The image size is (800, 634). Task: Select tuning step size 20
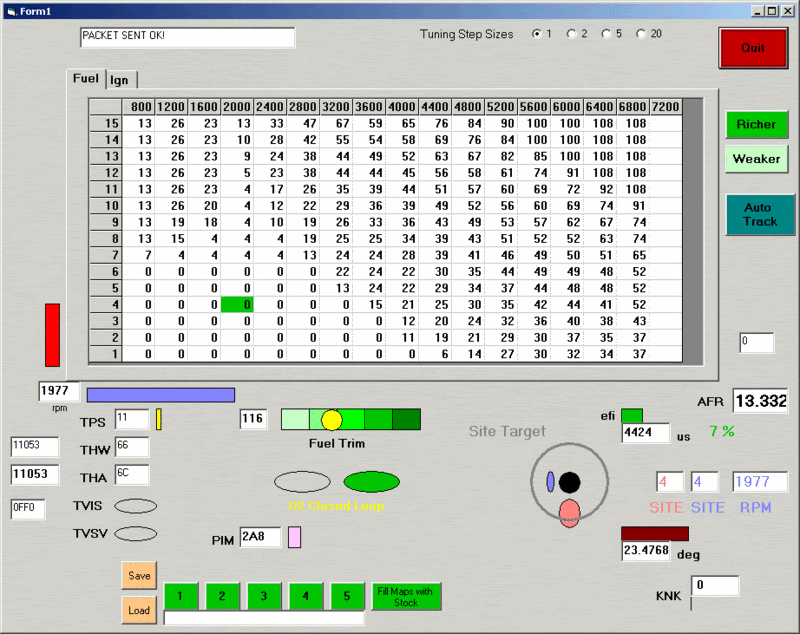click(x=641, y=34)
